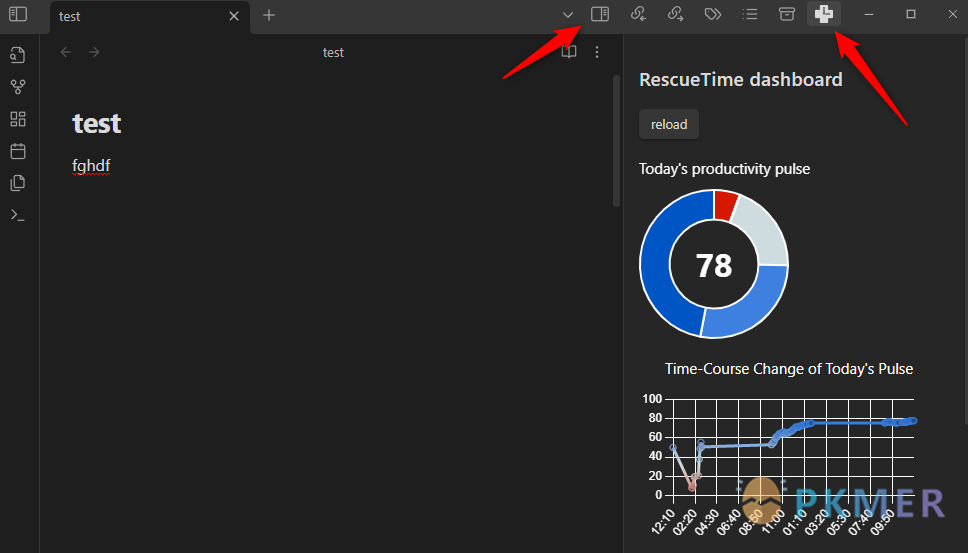Viewport: 968px width, 553px height.
Task: Open the Outgoing links panel icon
Action: (675, 14)
